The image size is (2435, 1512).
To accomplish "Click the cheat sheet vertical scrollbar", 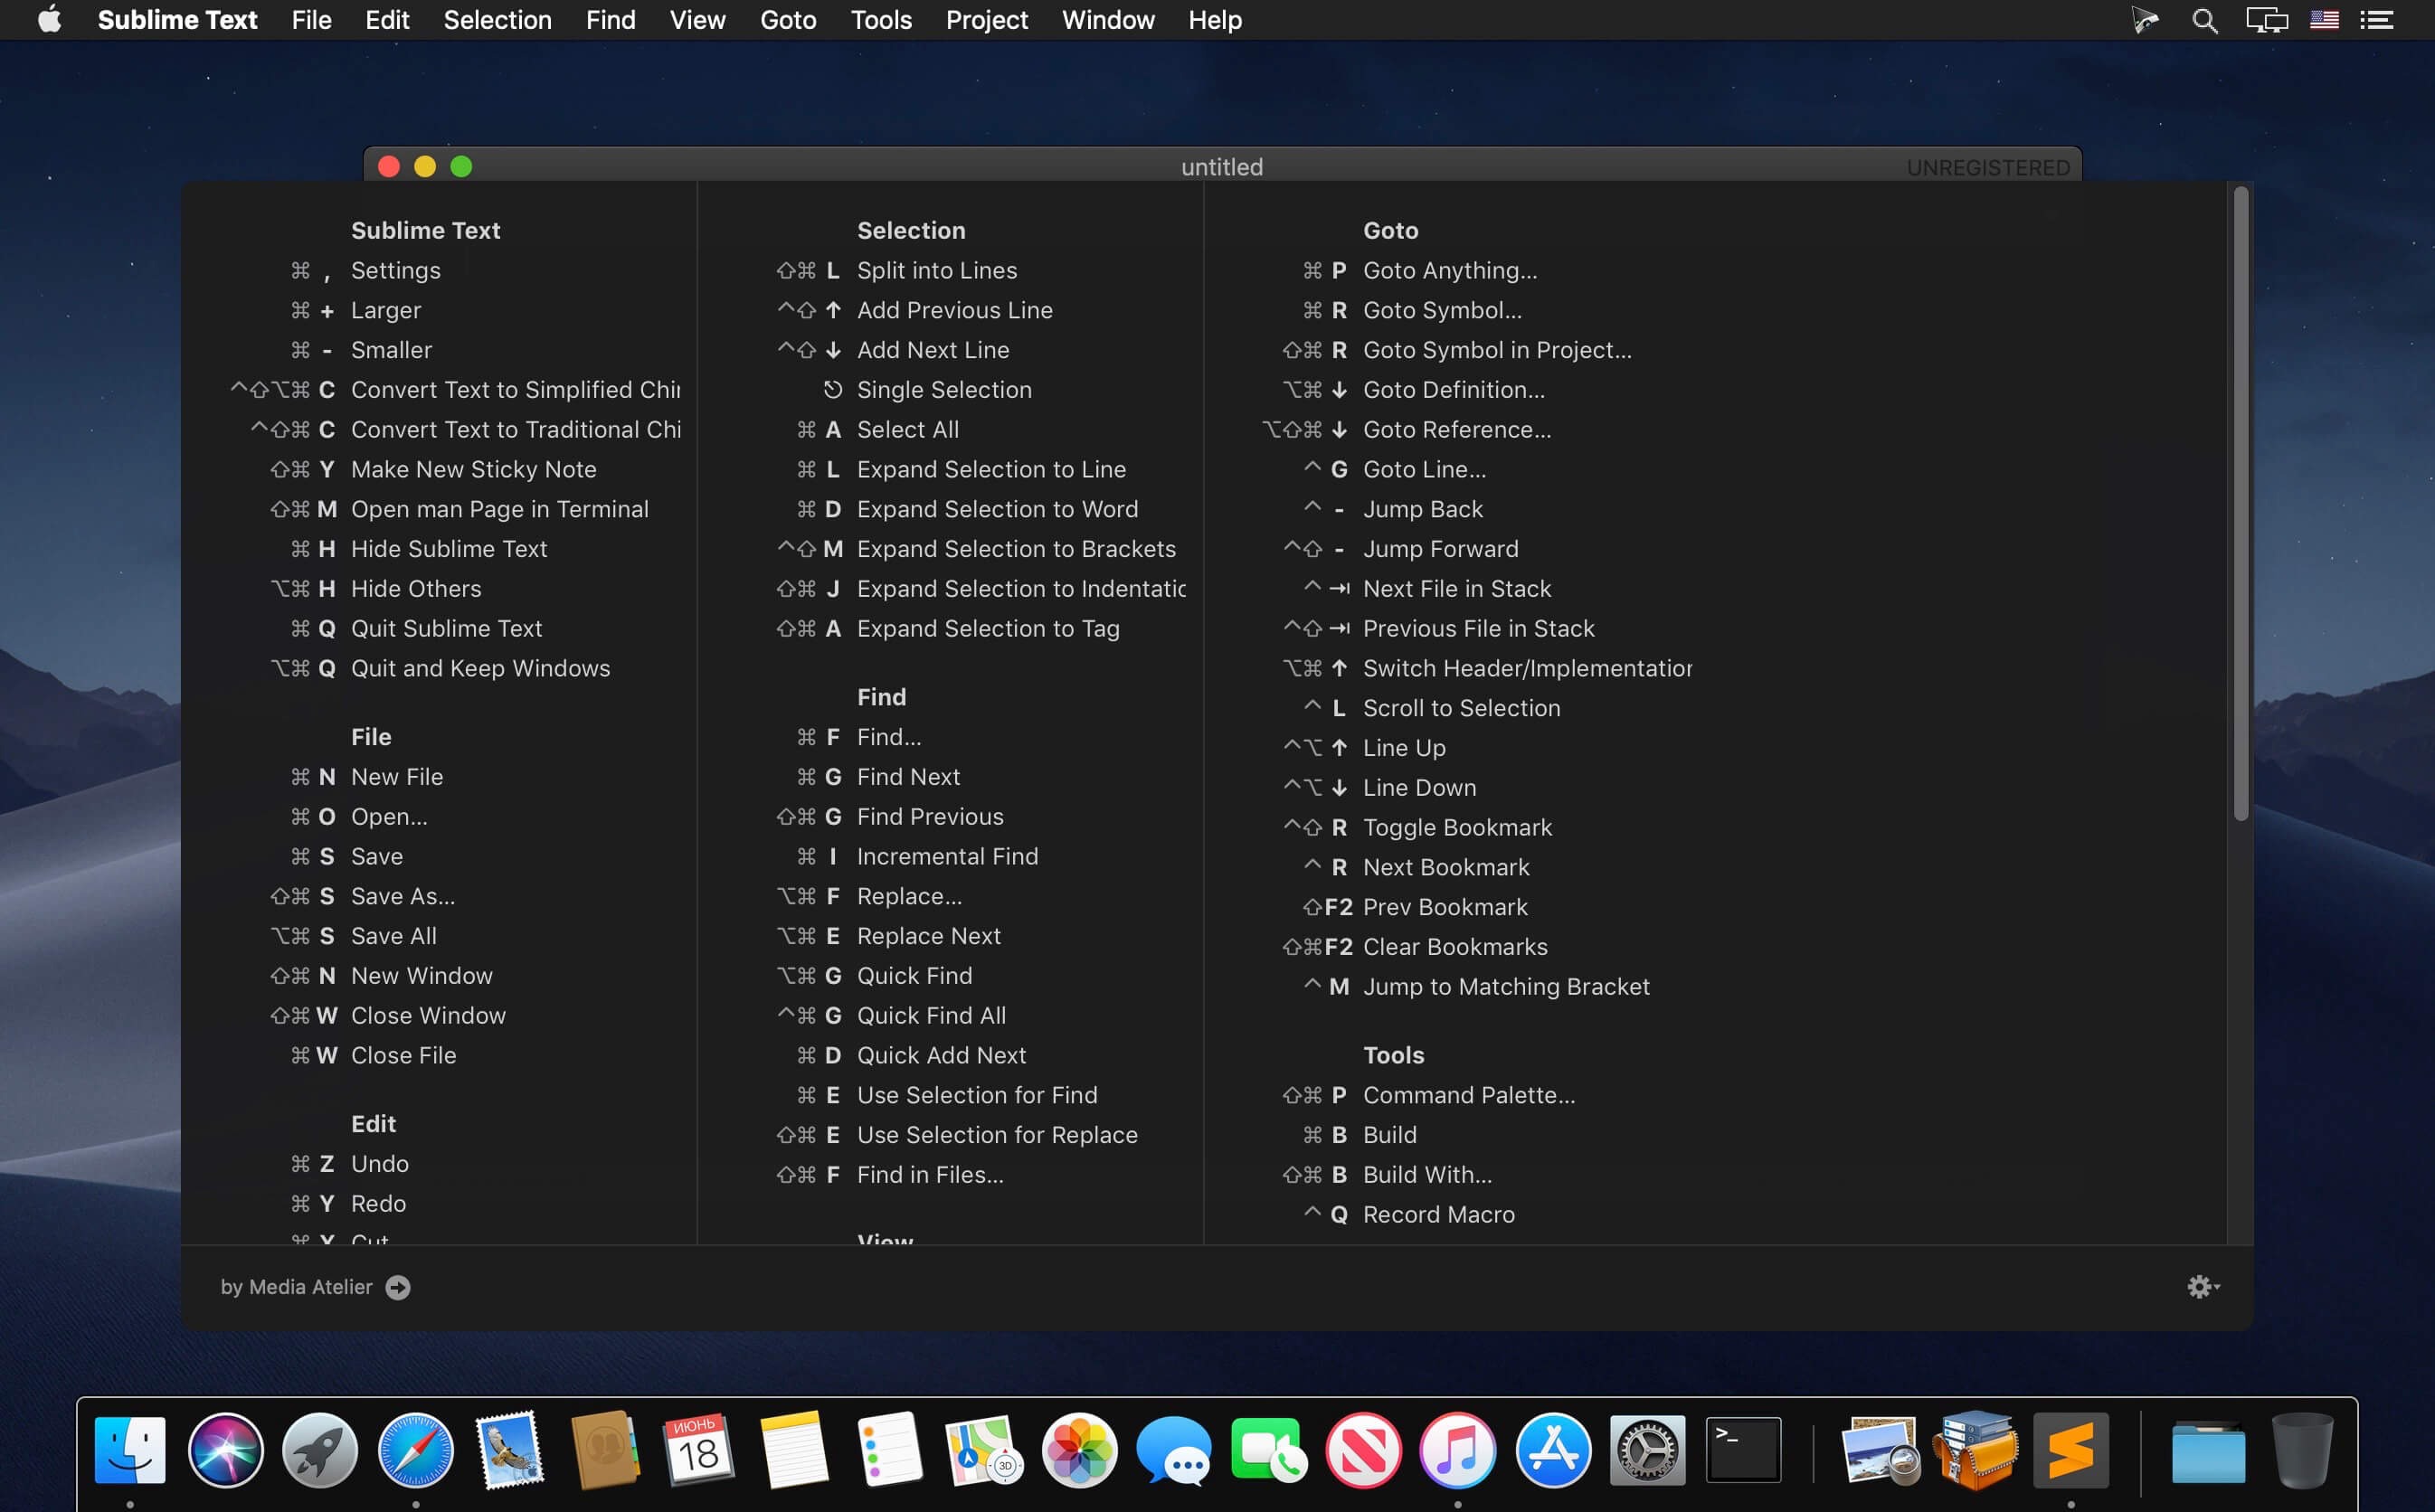I will (2241, 503).
